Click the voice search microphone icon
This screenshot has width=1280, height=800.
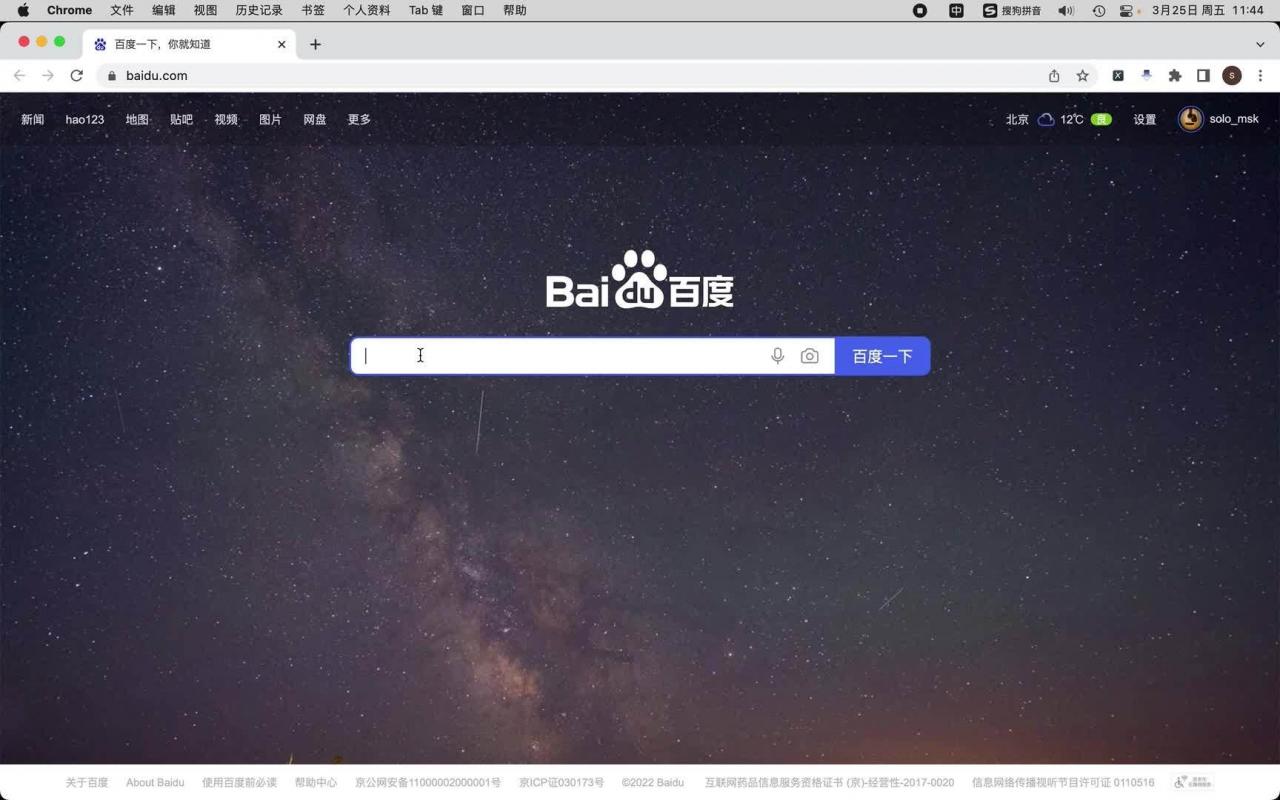tap(777, 356)
